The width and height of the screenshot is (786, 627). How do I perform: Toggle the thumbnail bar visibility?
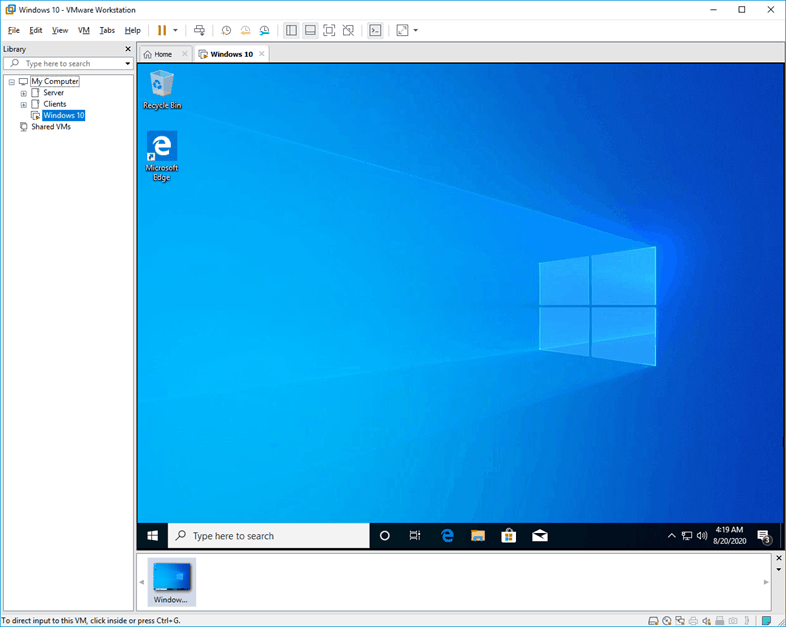tap(310, 31)
